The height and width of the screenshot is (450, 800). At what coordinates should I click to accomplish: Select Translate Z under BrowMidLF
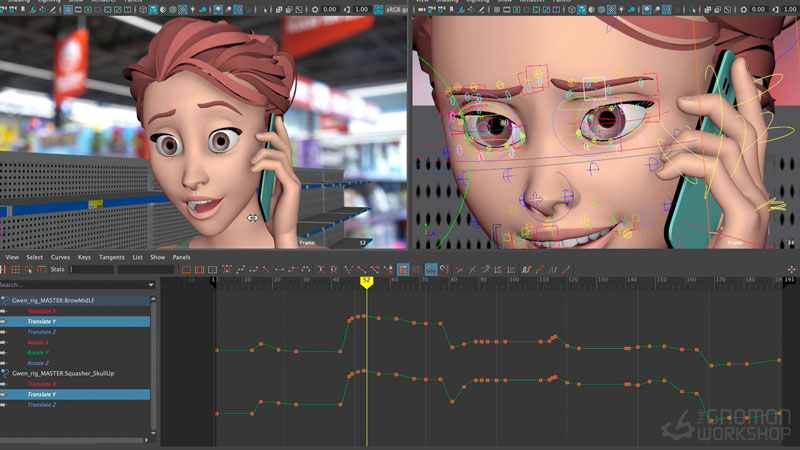pyautogui.click(x=41, y=332)
